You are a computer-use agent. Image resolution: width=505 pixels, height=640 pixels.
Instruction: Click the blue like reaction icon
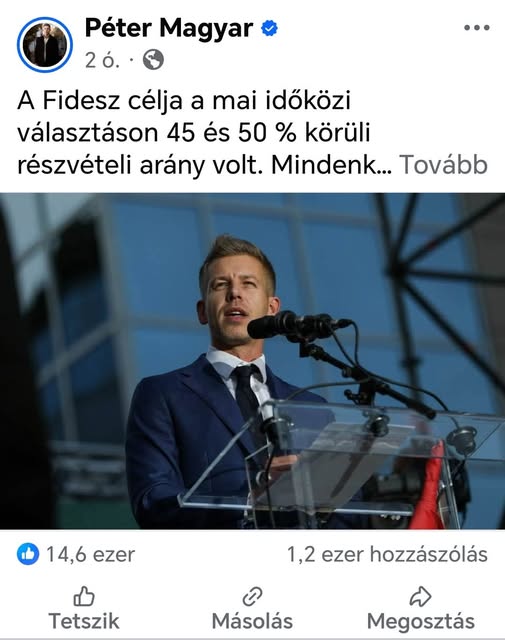tap(28, 554)
